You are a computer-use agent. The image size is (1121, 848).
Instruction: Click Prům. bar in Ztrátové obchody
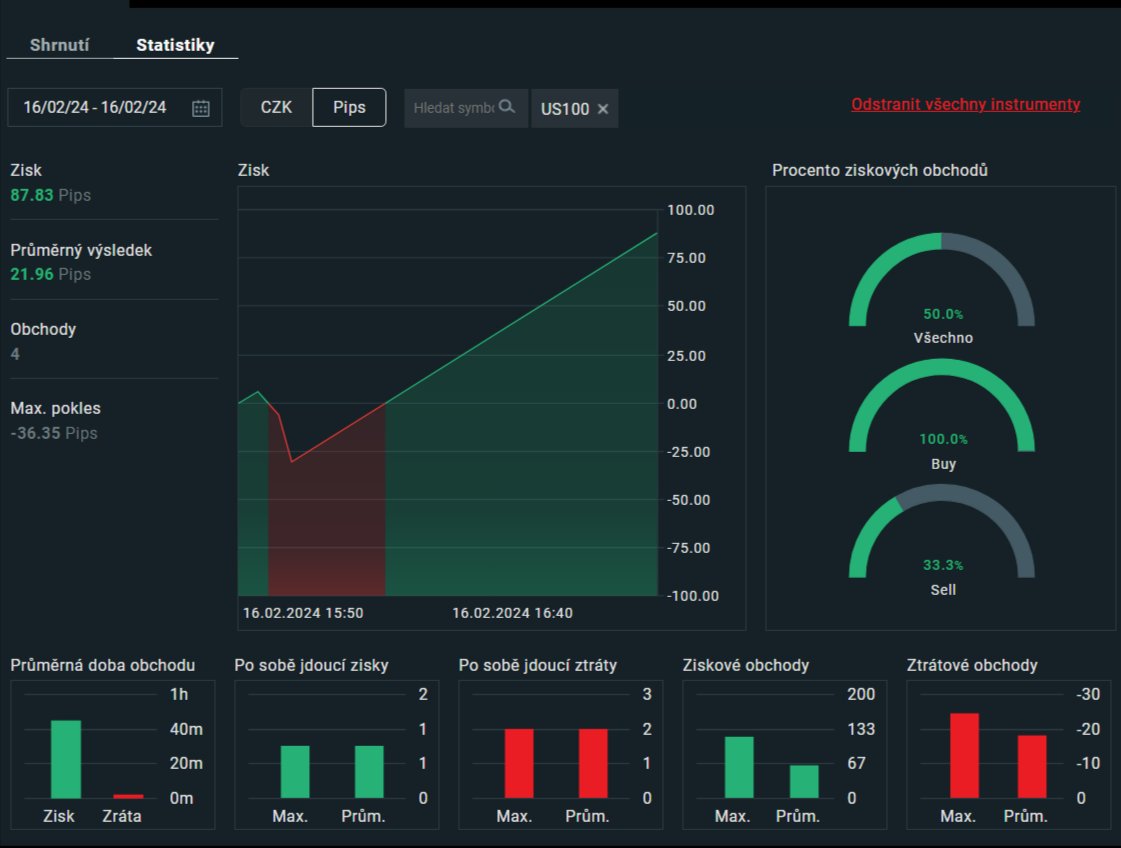1032,766
